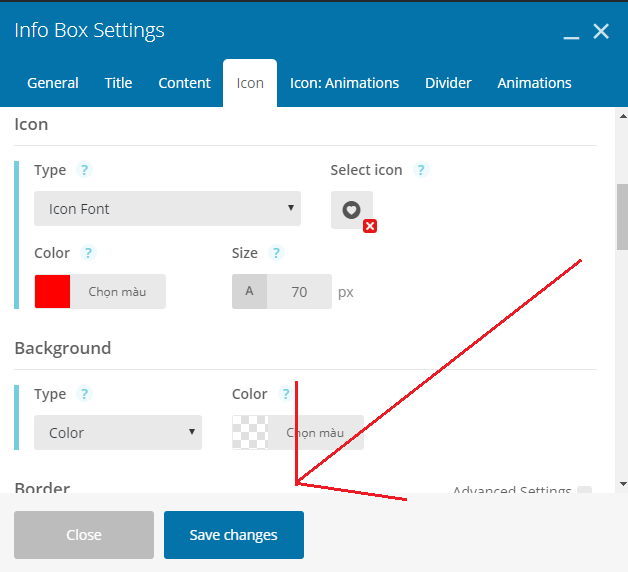This screenshot has height=572, width=628.
Task: Click help icon beside Size label
Action: (276, 253)
